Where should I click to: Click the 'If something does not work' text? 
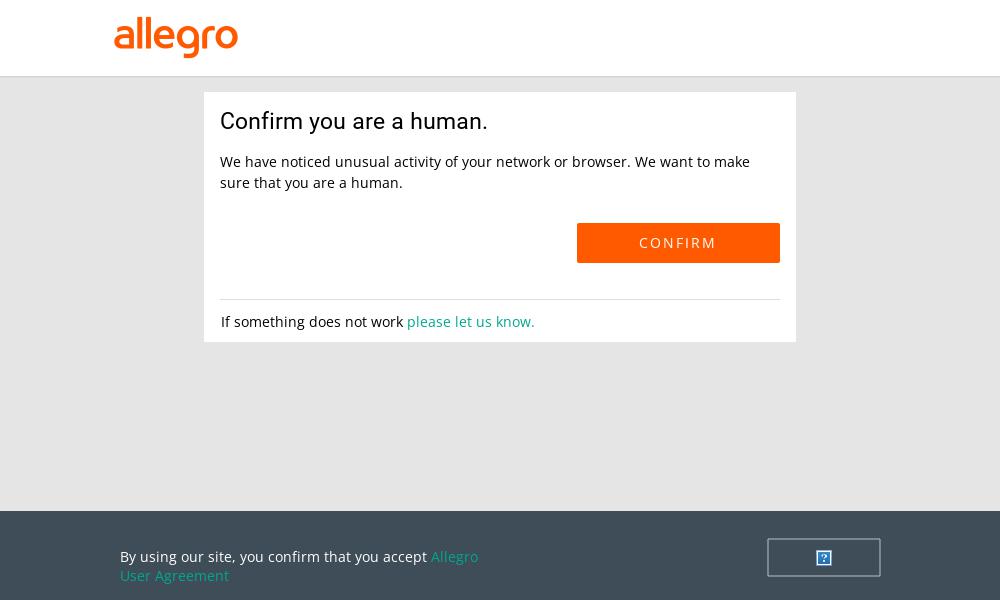(x=312, y=322)
